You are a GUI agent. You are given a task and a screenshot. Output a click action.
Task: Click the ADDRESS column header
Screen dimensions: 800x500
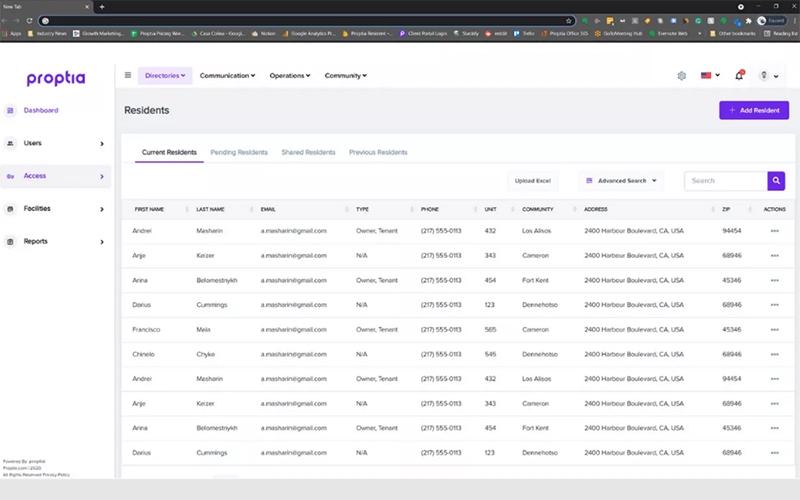(596, 209)
